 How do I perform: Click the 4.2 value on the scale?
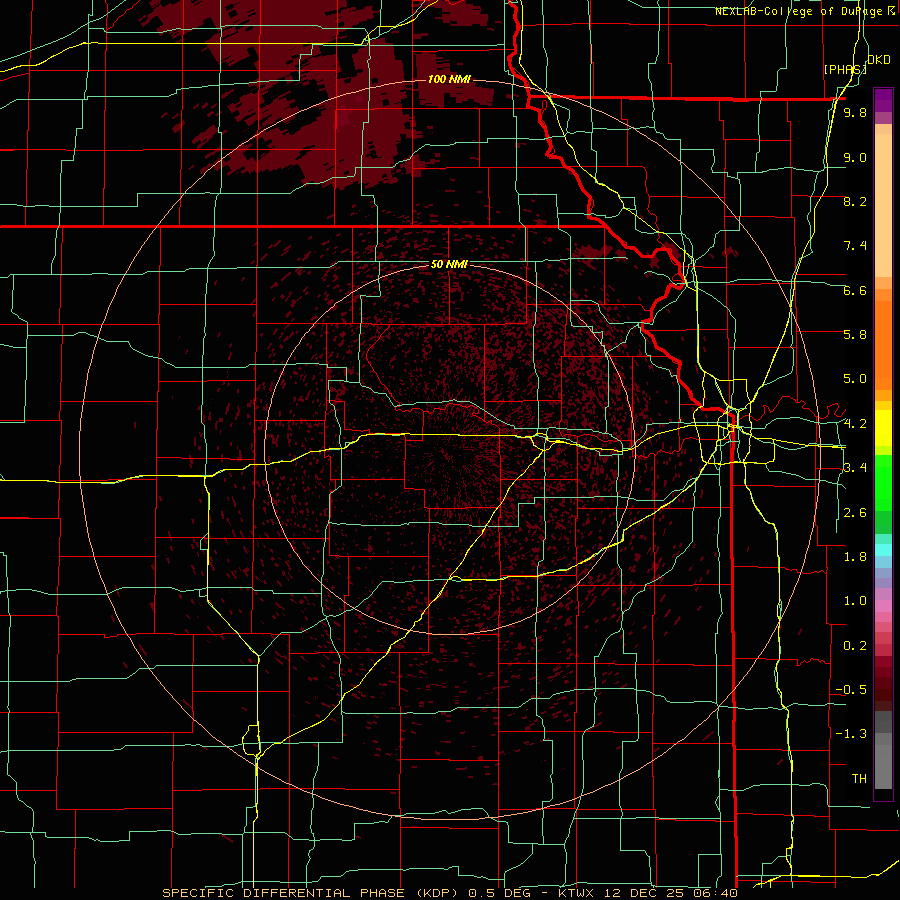click(855, 424)
